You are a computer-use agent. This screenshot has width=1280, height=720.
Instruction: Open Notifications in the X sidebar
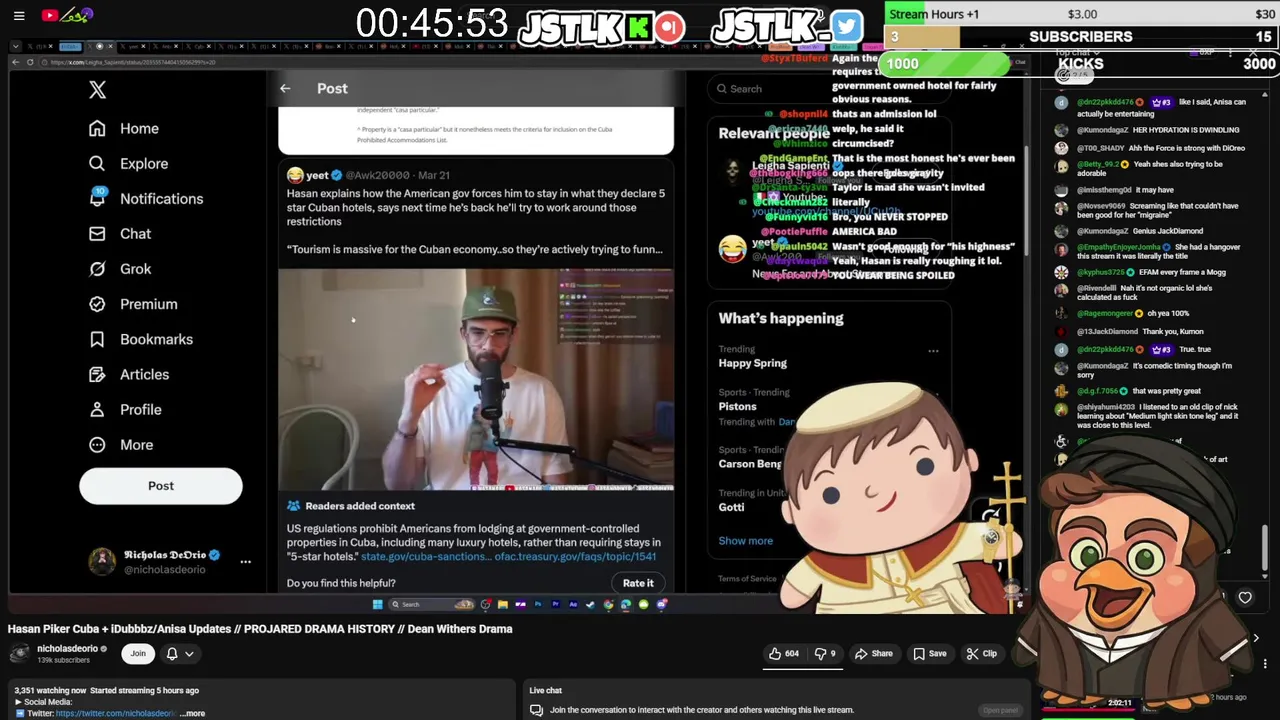click(x=146, y=198)
